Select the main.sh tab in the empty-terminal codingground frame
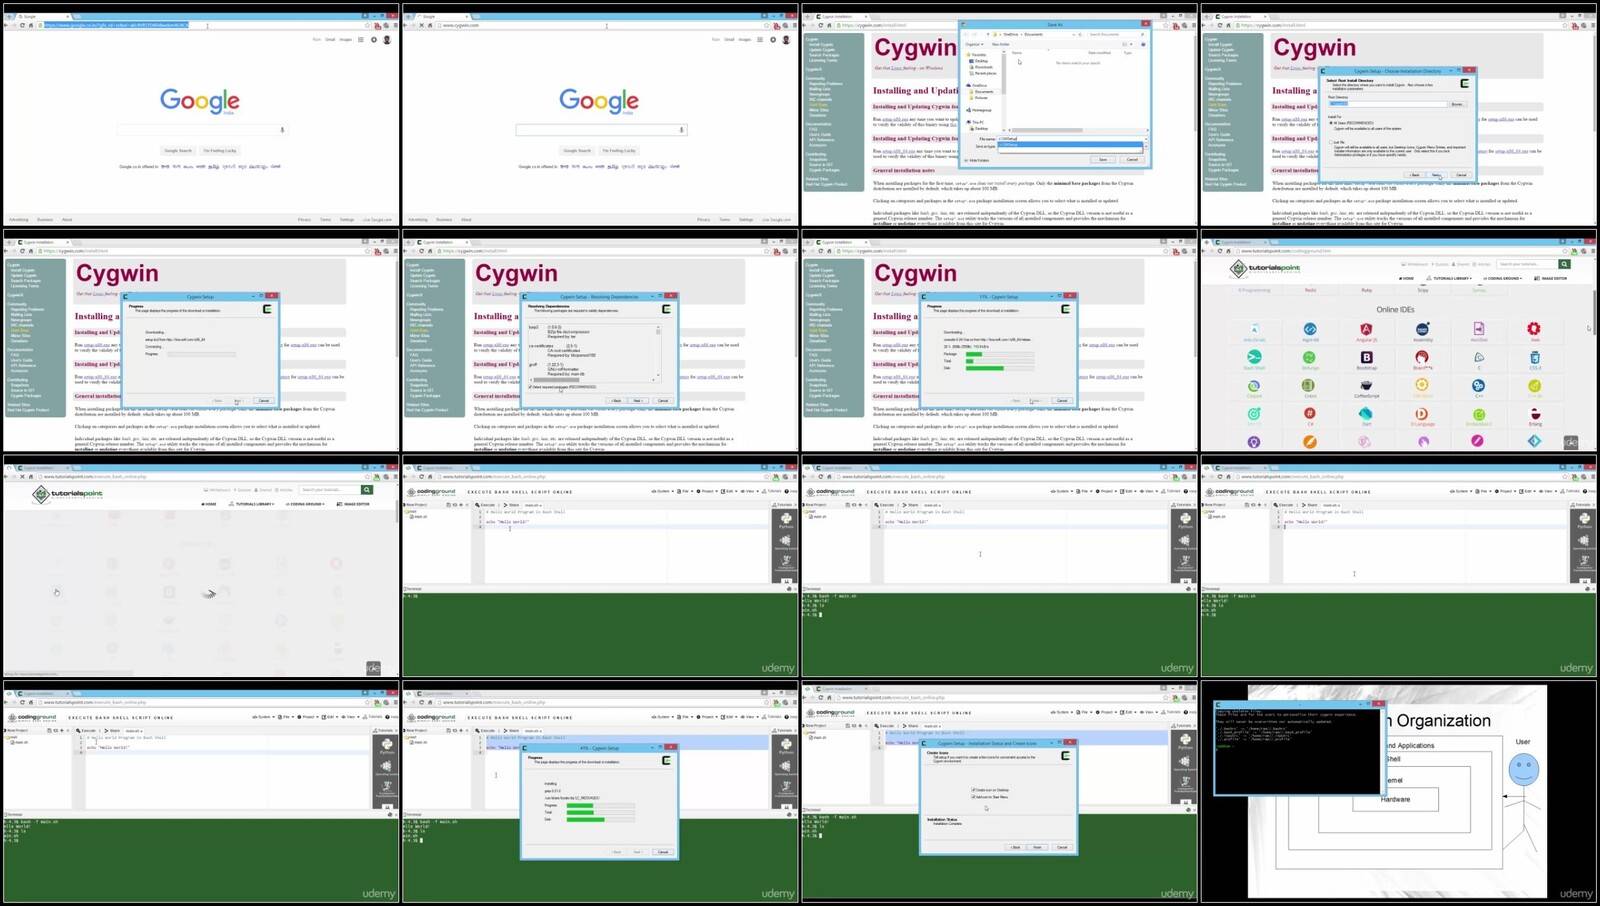Screen dimensions: 1600x906 click(533, 505)
